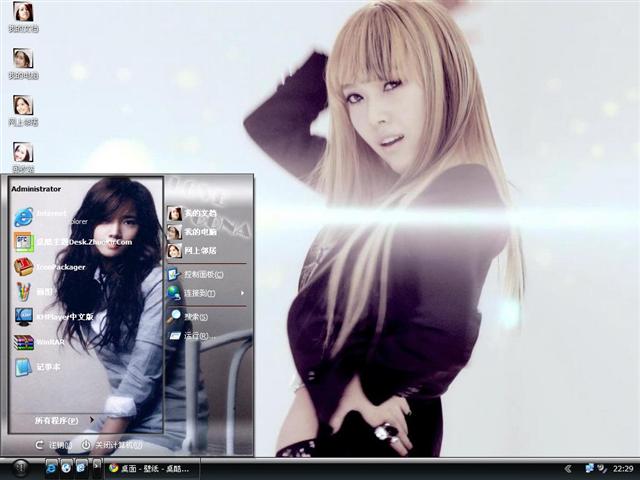Open Notepad (记事本) in the Start menu
640x480 pixels.
click(x=38, y=367)
